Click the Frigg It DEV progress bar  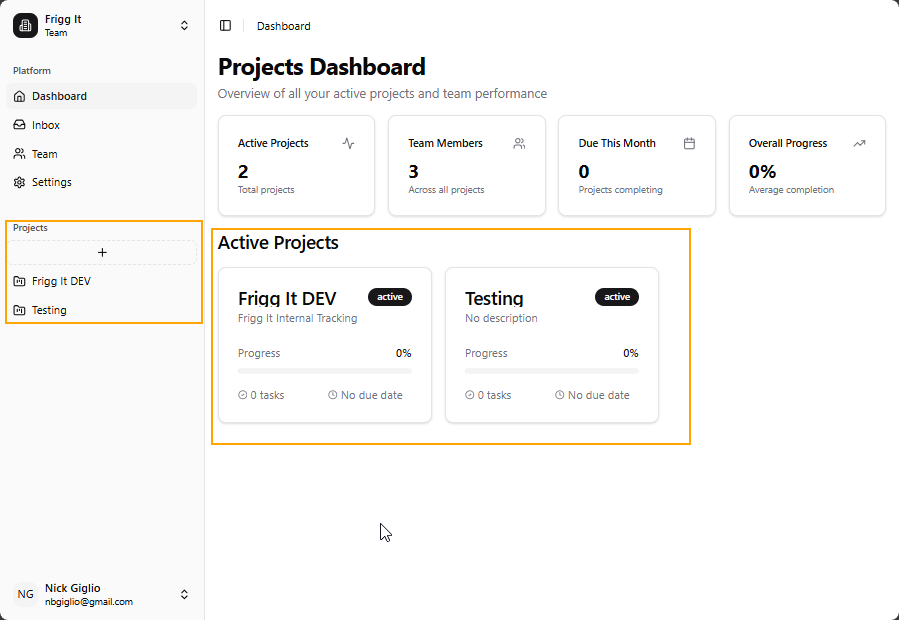(324, 371)
